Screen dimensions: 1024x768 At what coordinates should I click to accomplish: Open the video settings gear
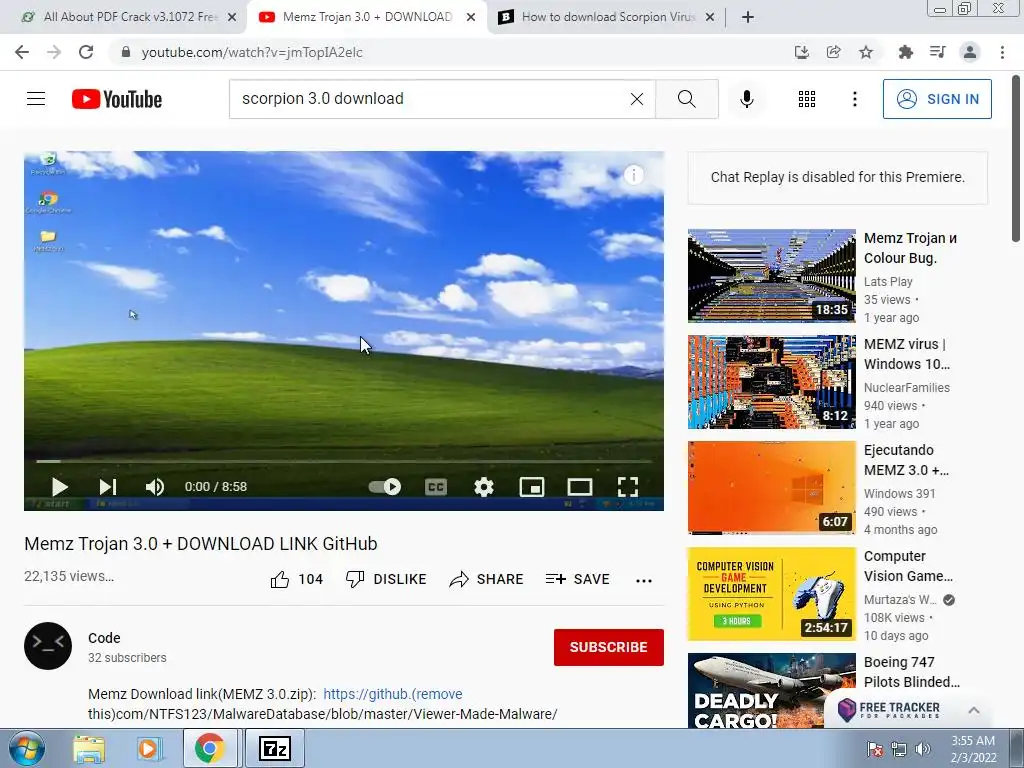(x=484, y=487)
